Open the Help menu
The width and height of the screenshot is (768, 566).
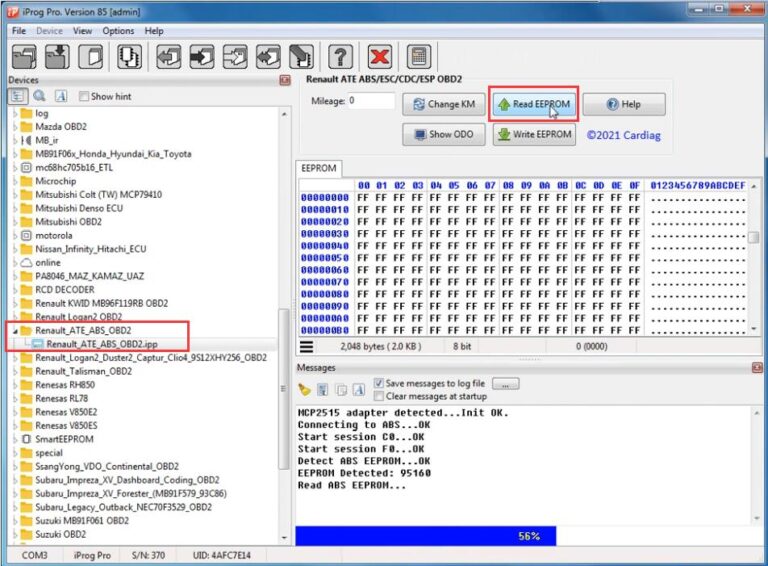click(x=154, y=31)
